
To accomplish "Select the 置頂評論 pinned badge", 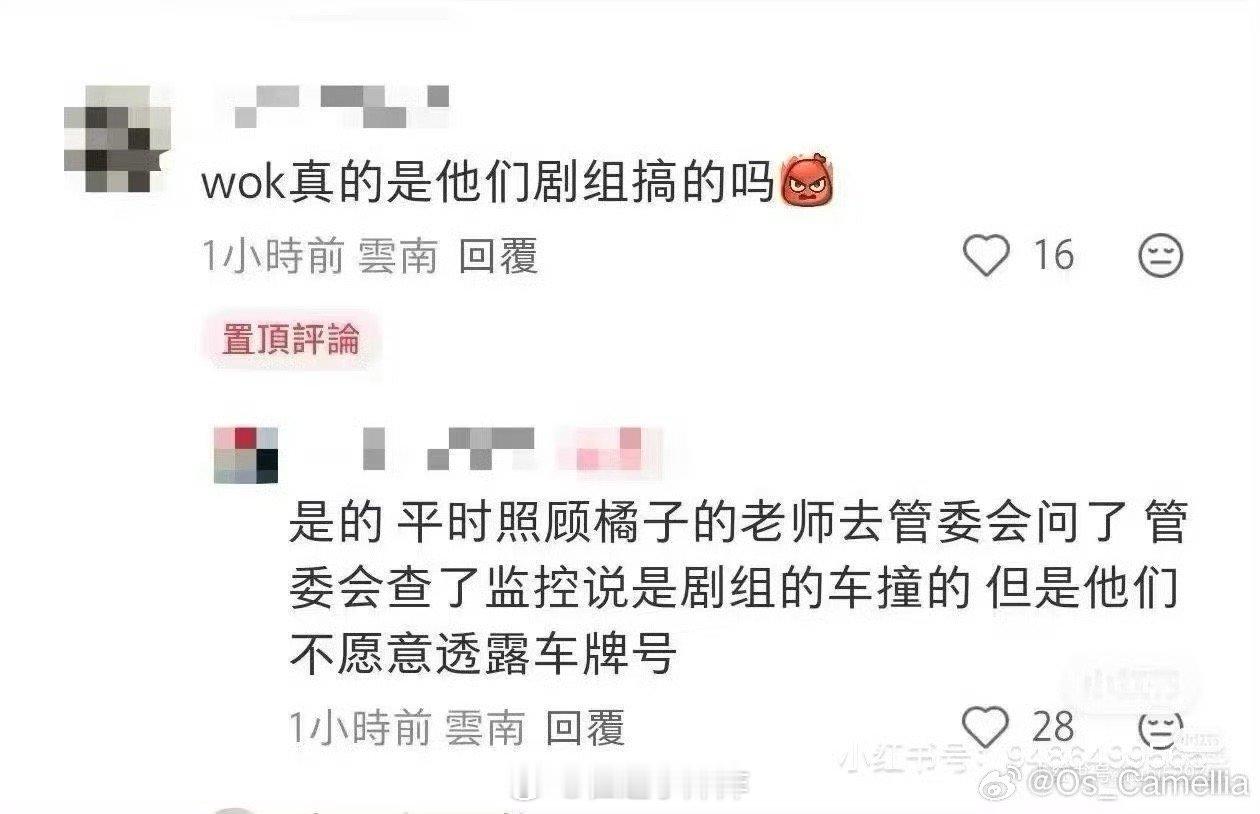I will pos(290,339).
